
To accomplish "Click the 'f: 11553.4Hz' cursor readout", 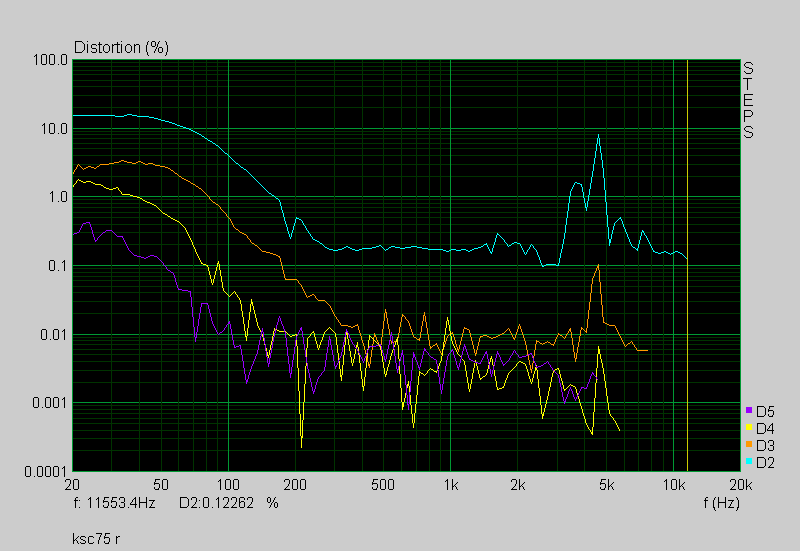I will 114,503.
